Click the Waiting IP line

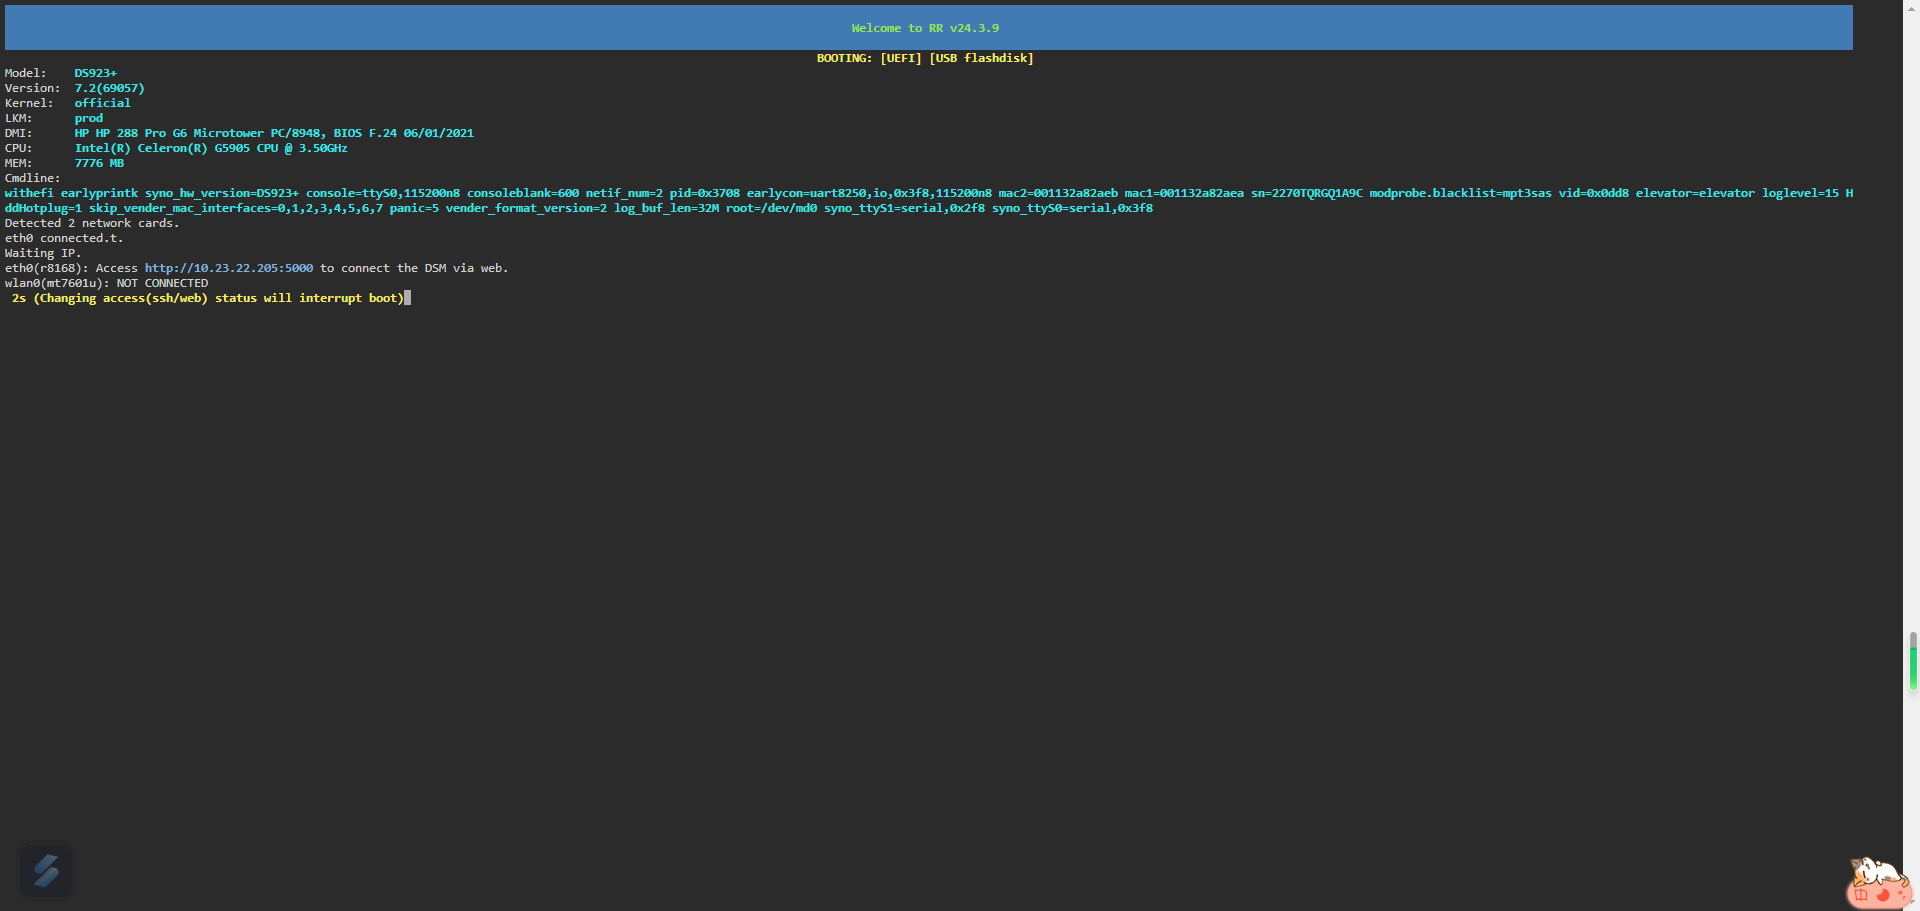(x=43, y=253)
